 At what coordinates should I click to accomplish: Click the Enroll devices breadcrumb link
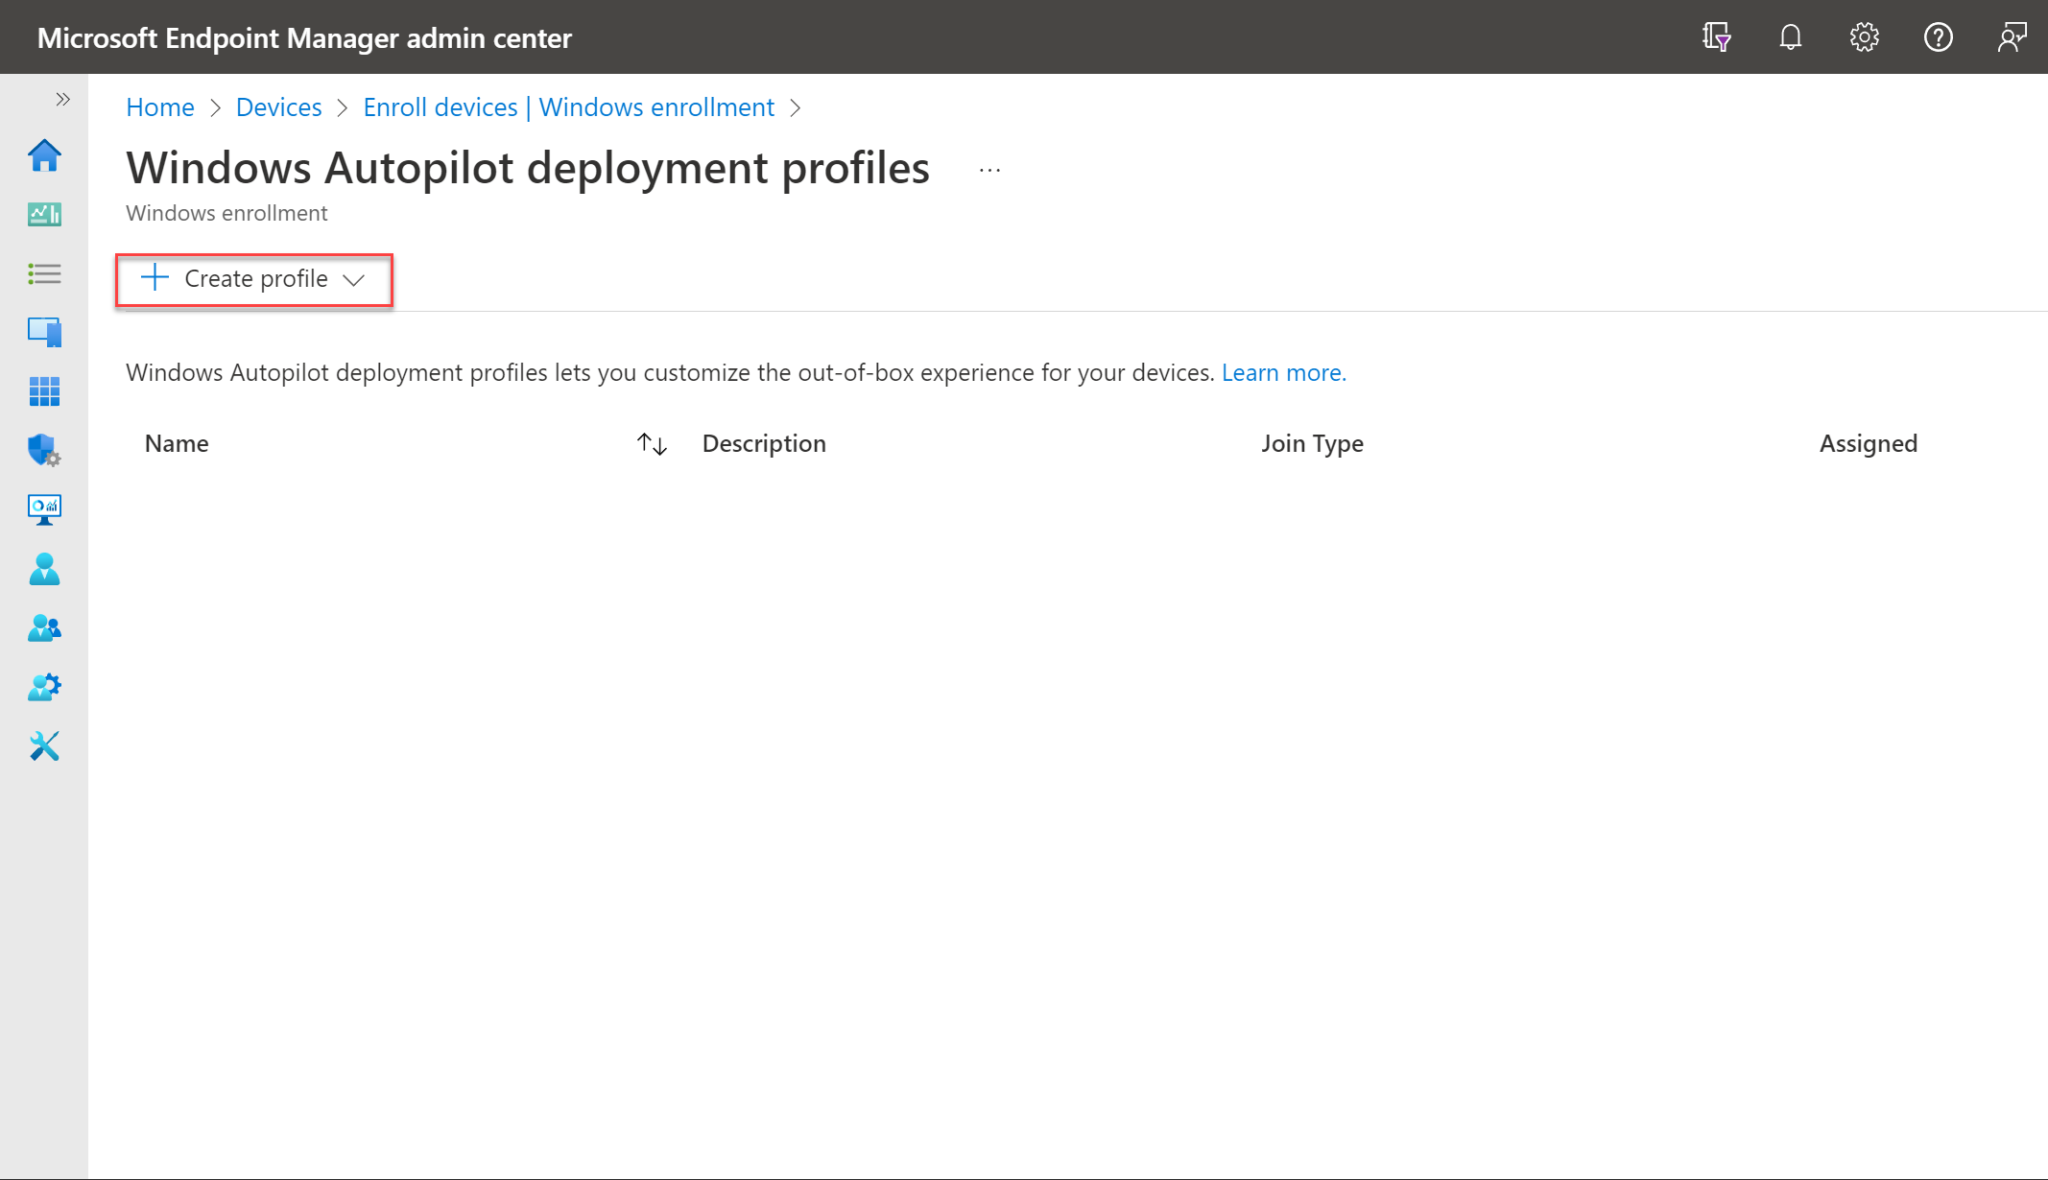[x=568, y=107]
